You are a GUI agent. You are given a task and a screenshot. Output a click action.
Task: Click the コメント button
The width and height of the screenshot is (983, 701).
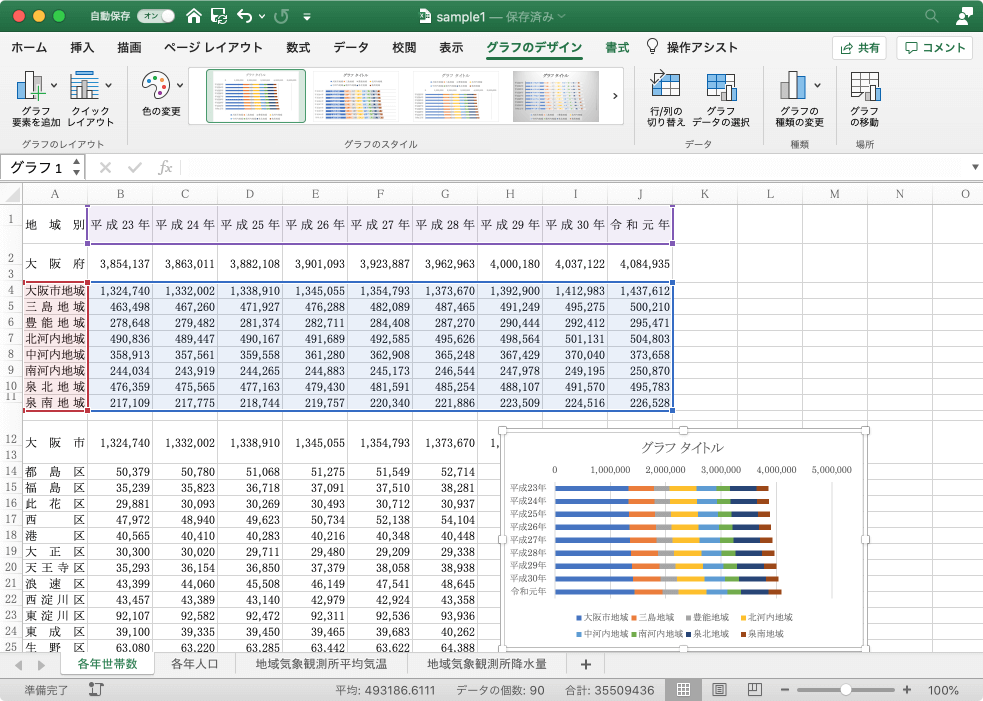click(935, 47)
